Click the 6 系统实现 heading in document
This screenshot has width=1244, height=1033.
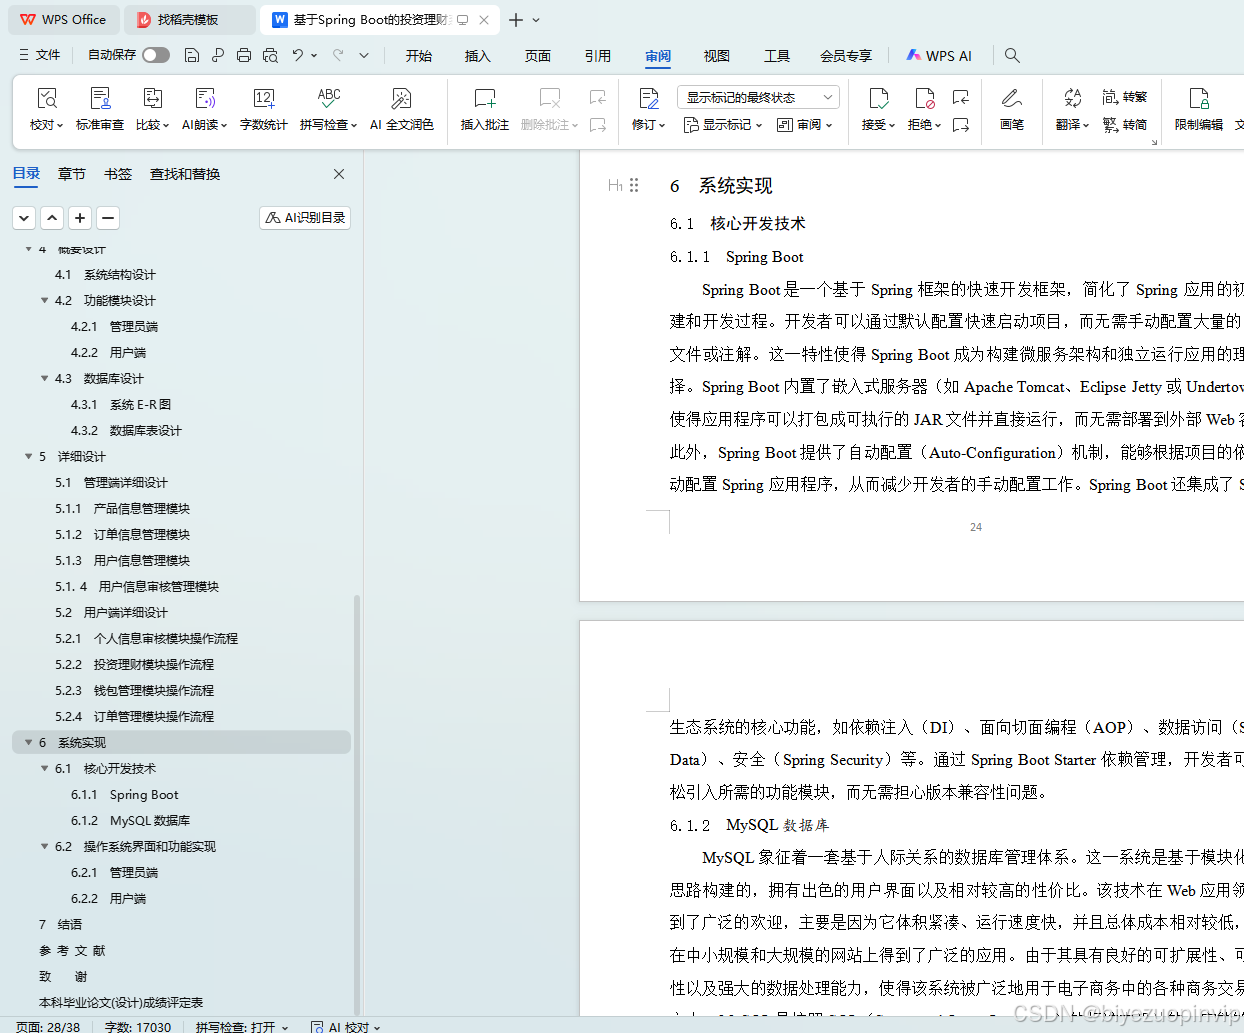point(721,186)
